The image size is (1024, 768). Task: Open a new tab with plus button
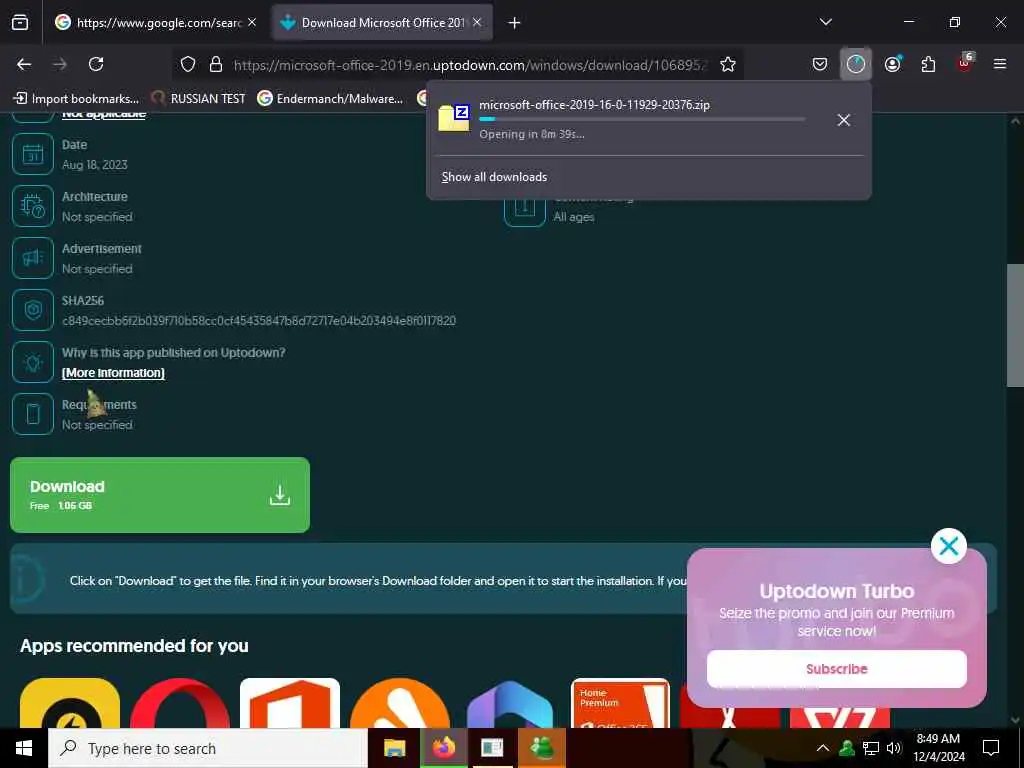pos(515,23)
